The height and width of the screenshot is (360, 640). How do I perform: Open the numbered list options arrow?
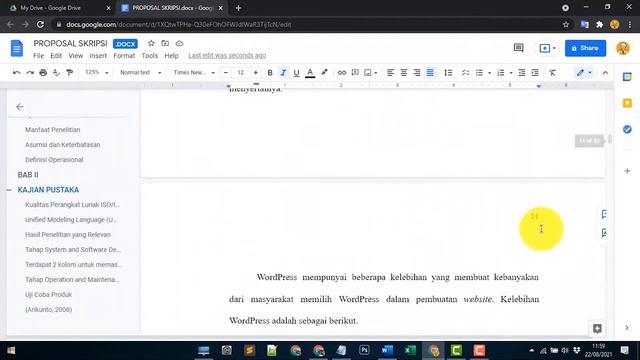click(511, 73)
